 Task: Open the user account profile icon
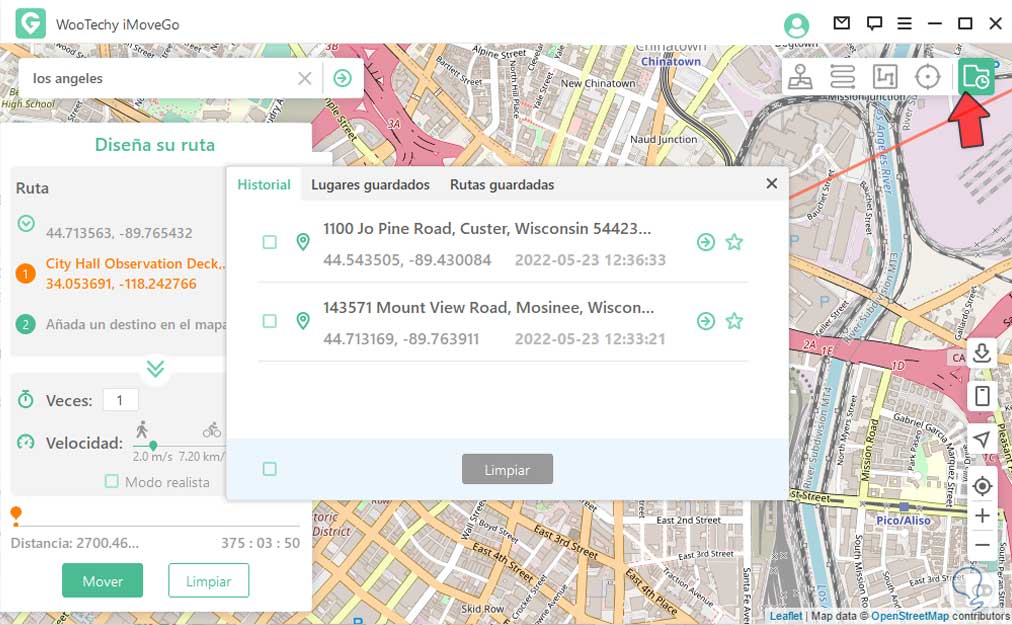point(796,25)
